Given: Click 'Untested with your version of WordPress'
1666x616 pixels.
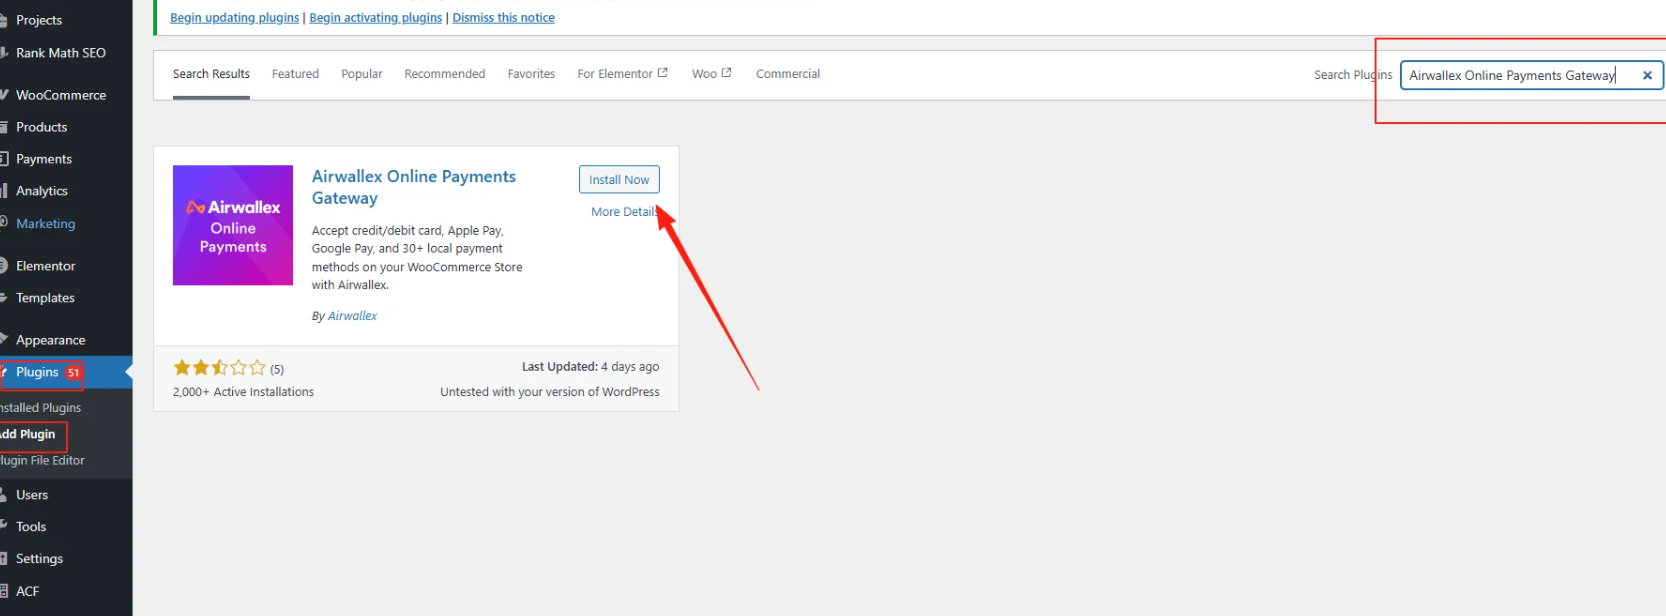Looking at the screenshot, I should coord(550,392).
